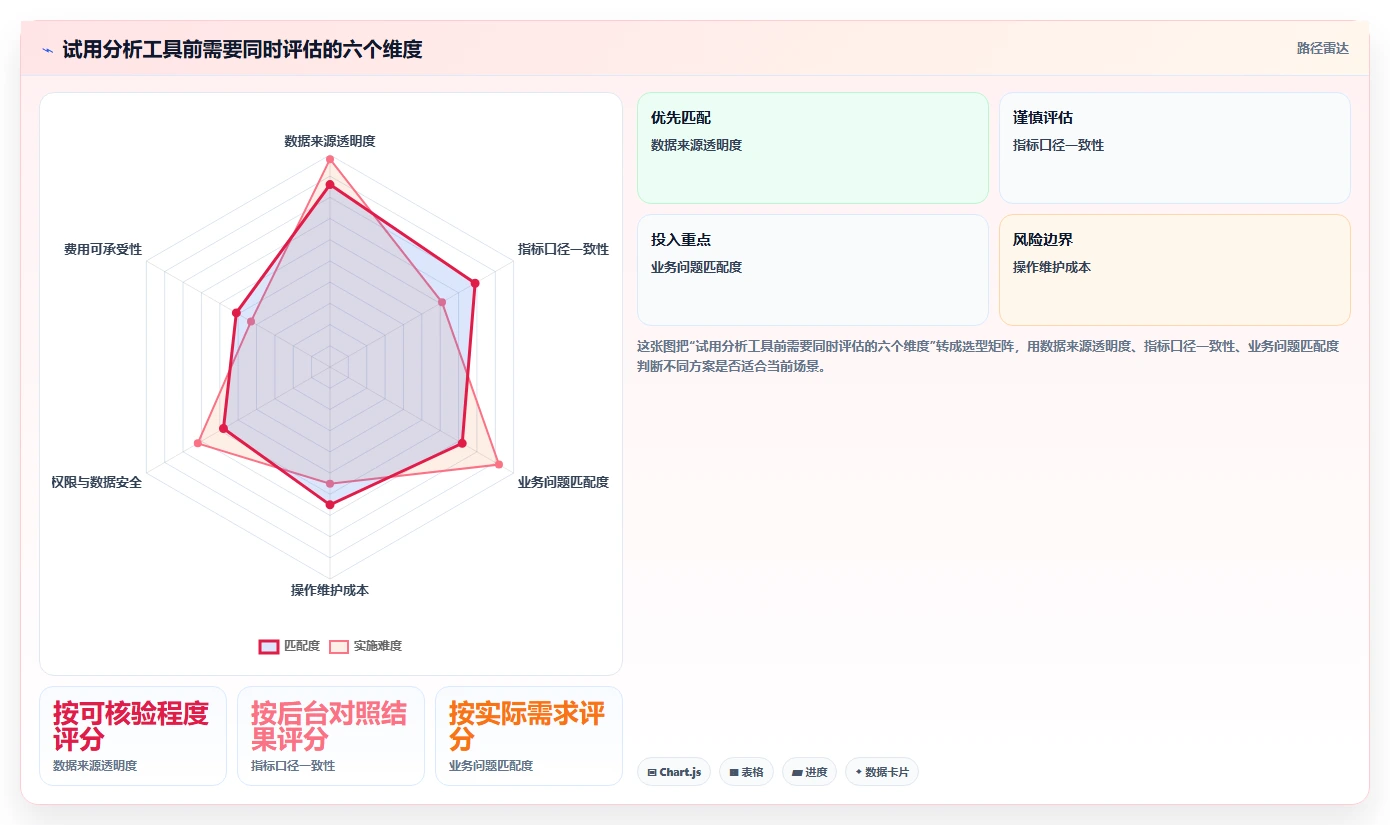Click the 按后台对照结果评分 card
This screenshot has width=1390, height=825.
pyautogui.click(x=331, y=736)
